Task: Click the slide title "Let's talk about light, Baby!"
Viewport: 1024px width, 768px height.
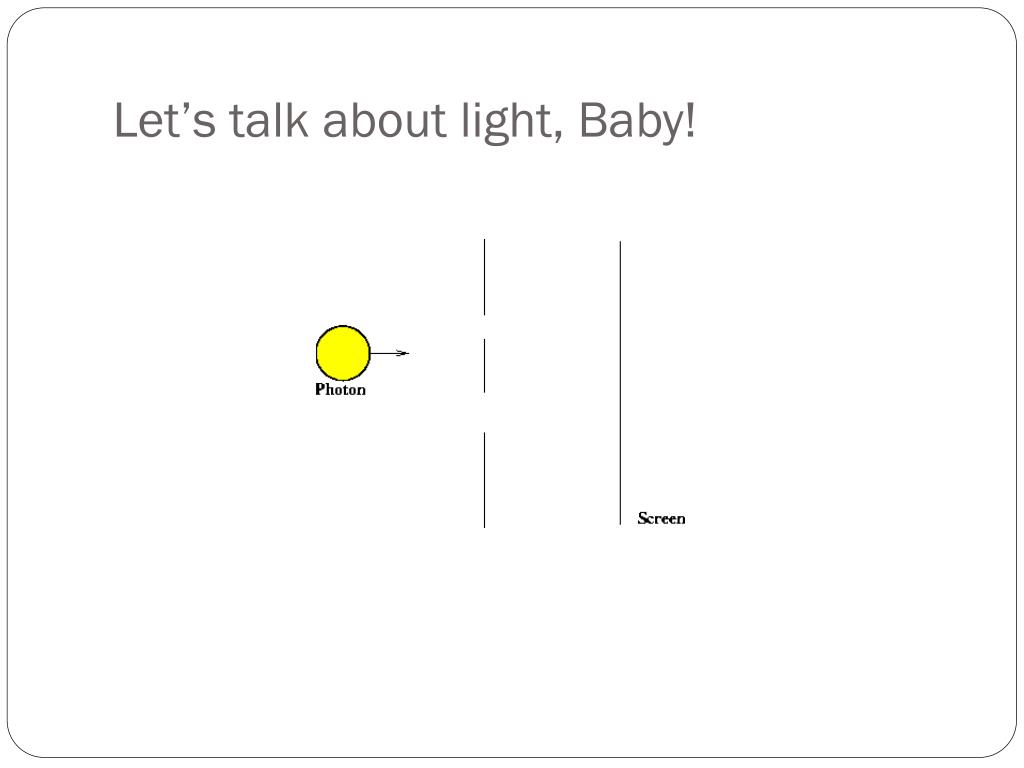Action: 405,121
